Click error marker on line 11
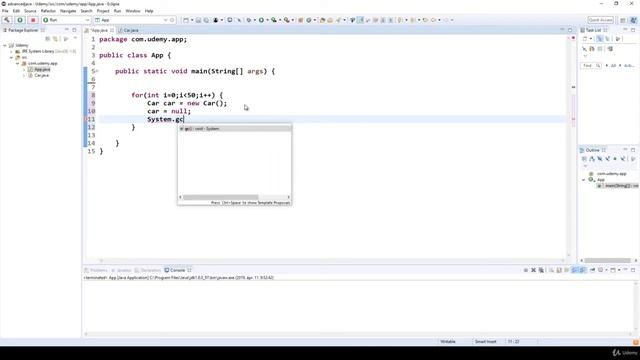Viewport: 640px width, 360px height. 85,119
